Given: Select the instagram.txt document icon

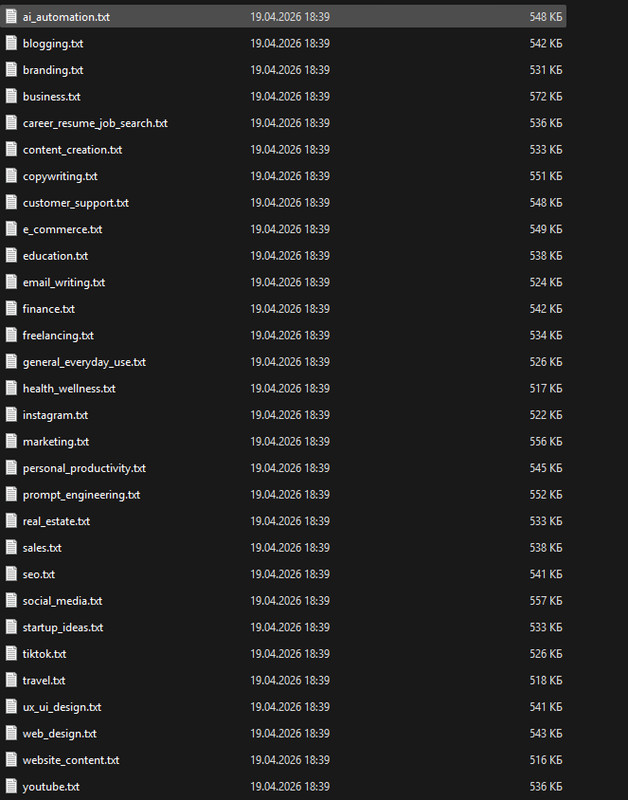Looking at the screenshot, I should click(11, 414).
